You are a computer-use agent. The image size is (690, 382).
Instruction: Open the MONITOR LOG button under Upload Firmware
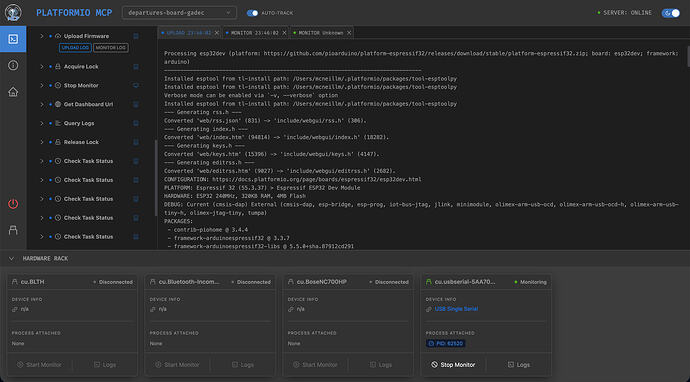(111, 48)
